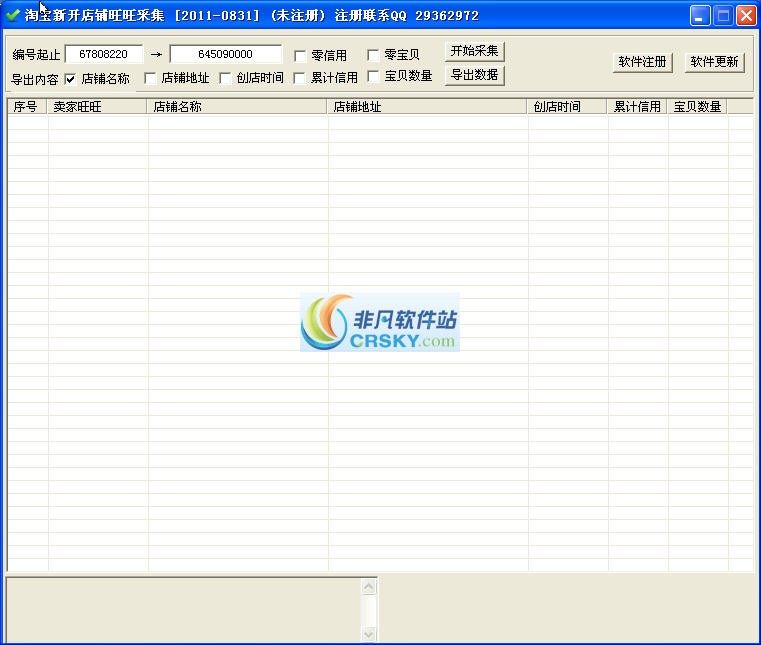Focus the start number field 67808220

point(104,54)
